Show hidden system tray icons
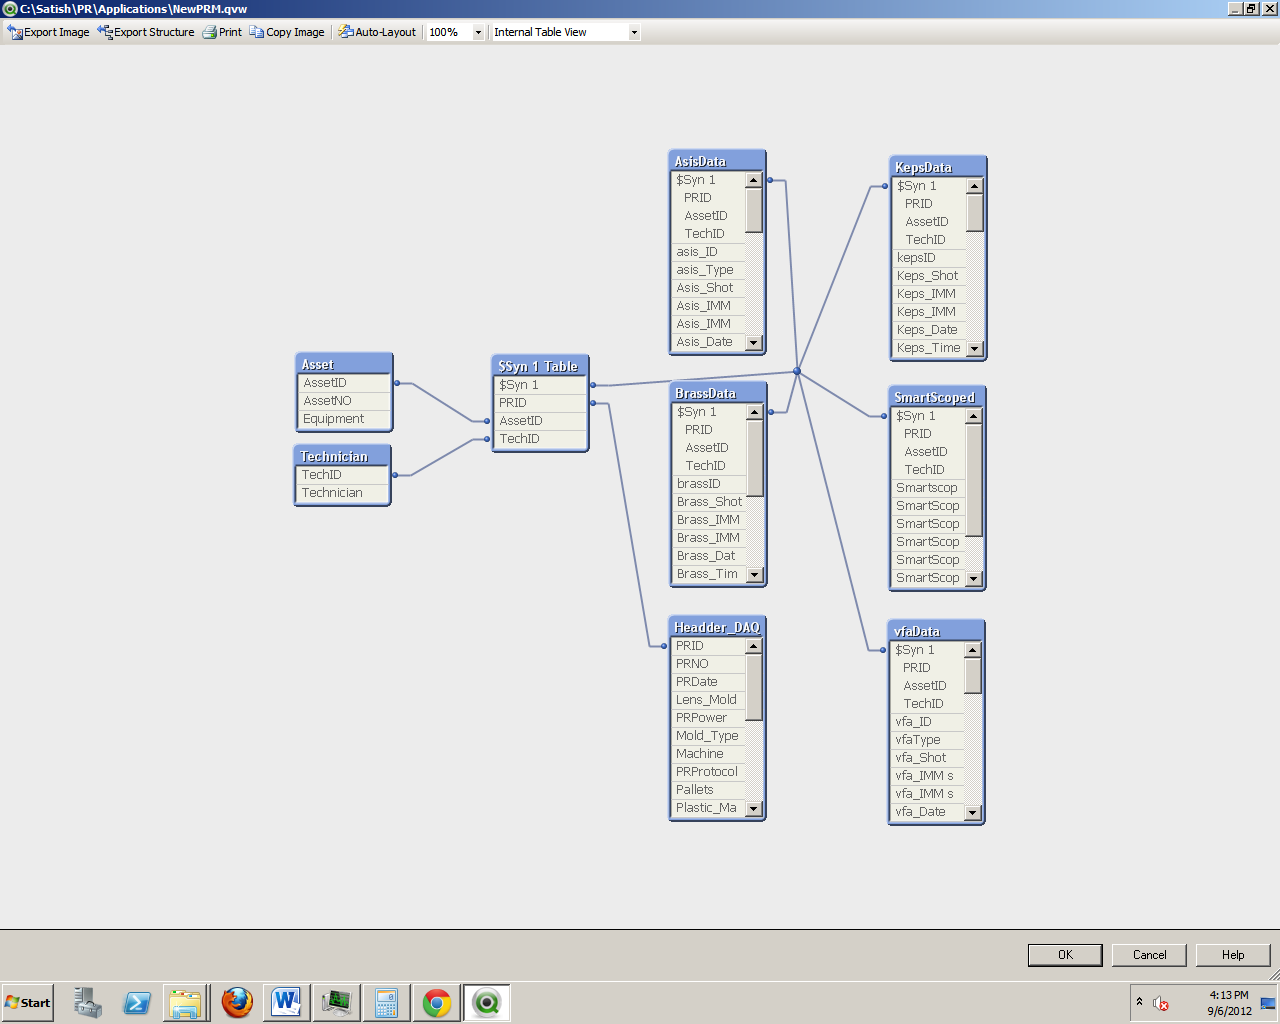 click(x=1139, y=1001)
